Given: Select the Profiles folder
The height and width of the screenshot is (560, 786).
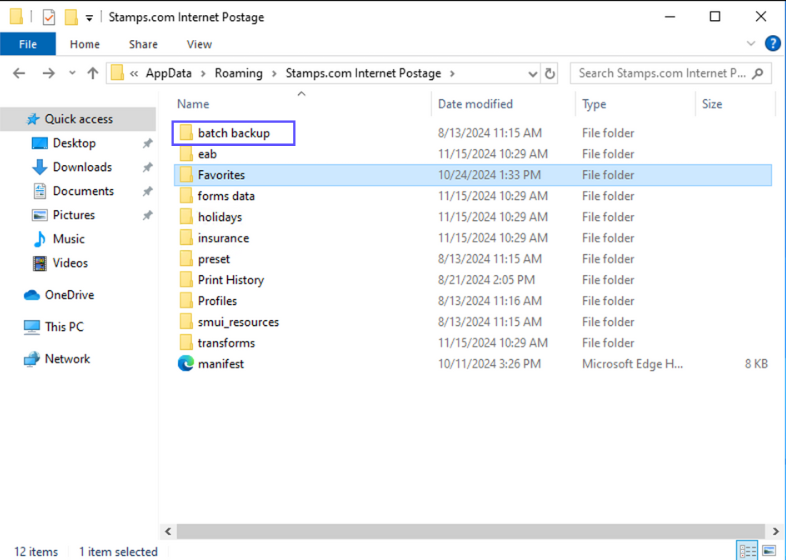Looking at the screenshot, I should point(217,301).
